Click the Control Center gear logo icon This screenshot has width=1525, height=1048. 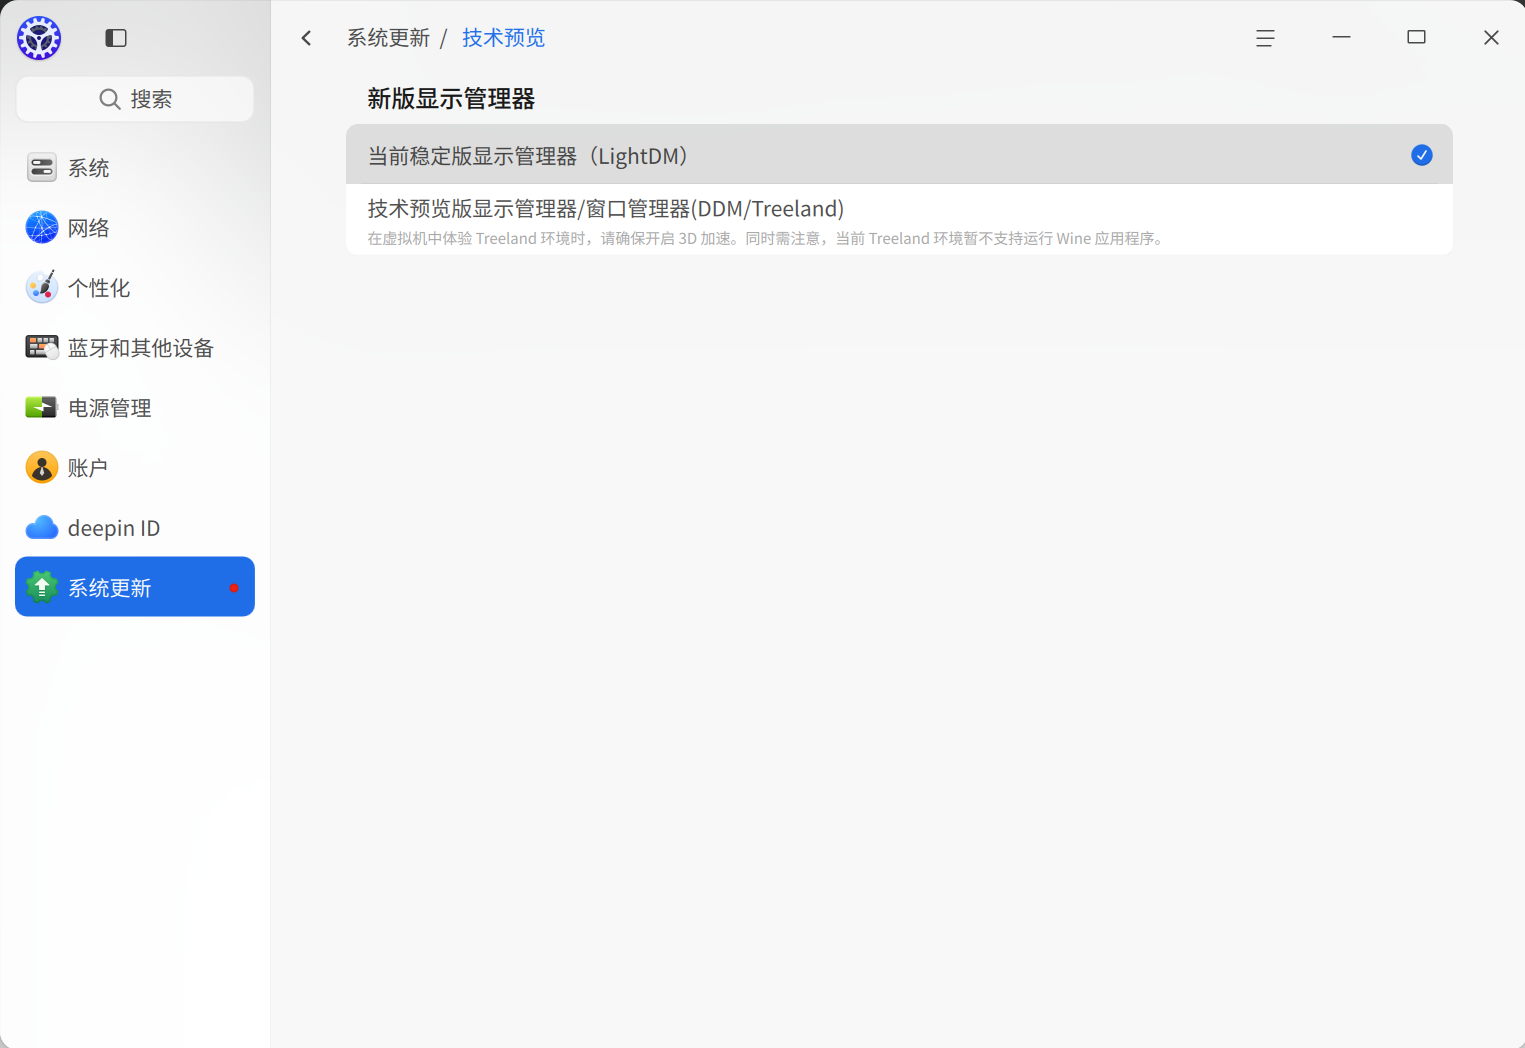(x=39, y=38)
